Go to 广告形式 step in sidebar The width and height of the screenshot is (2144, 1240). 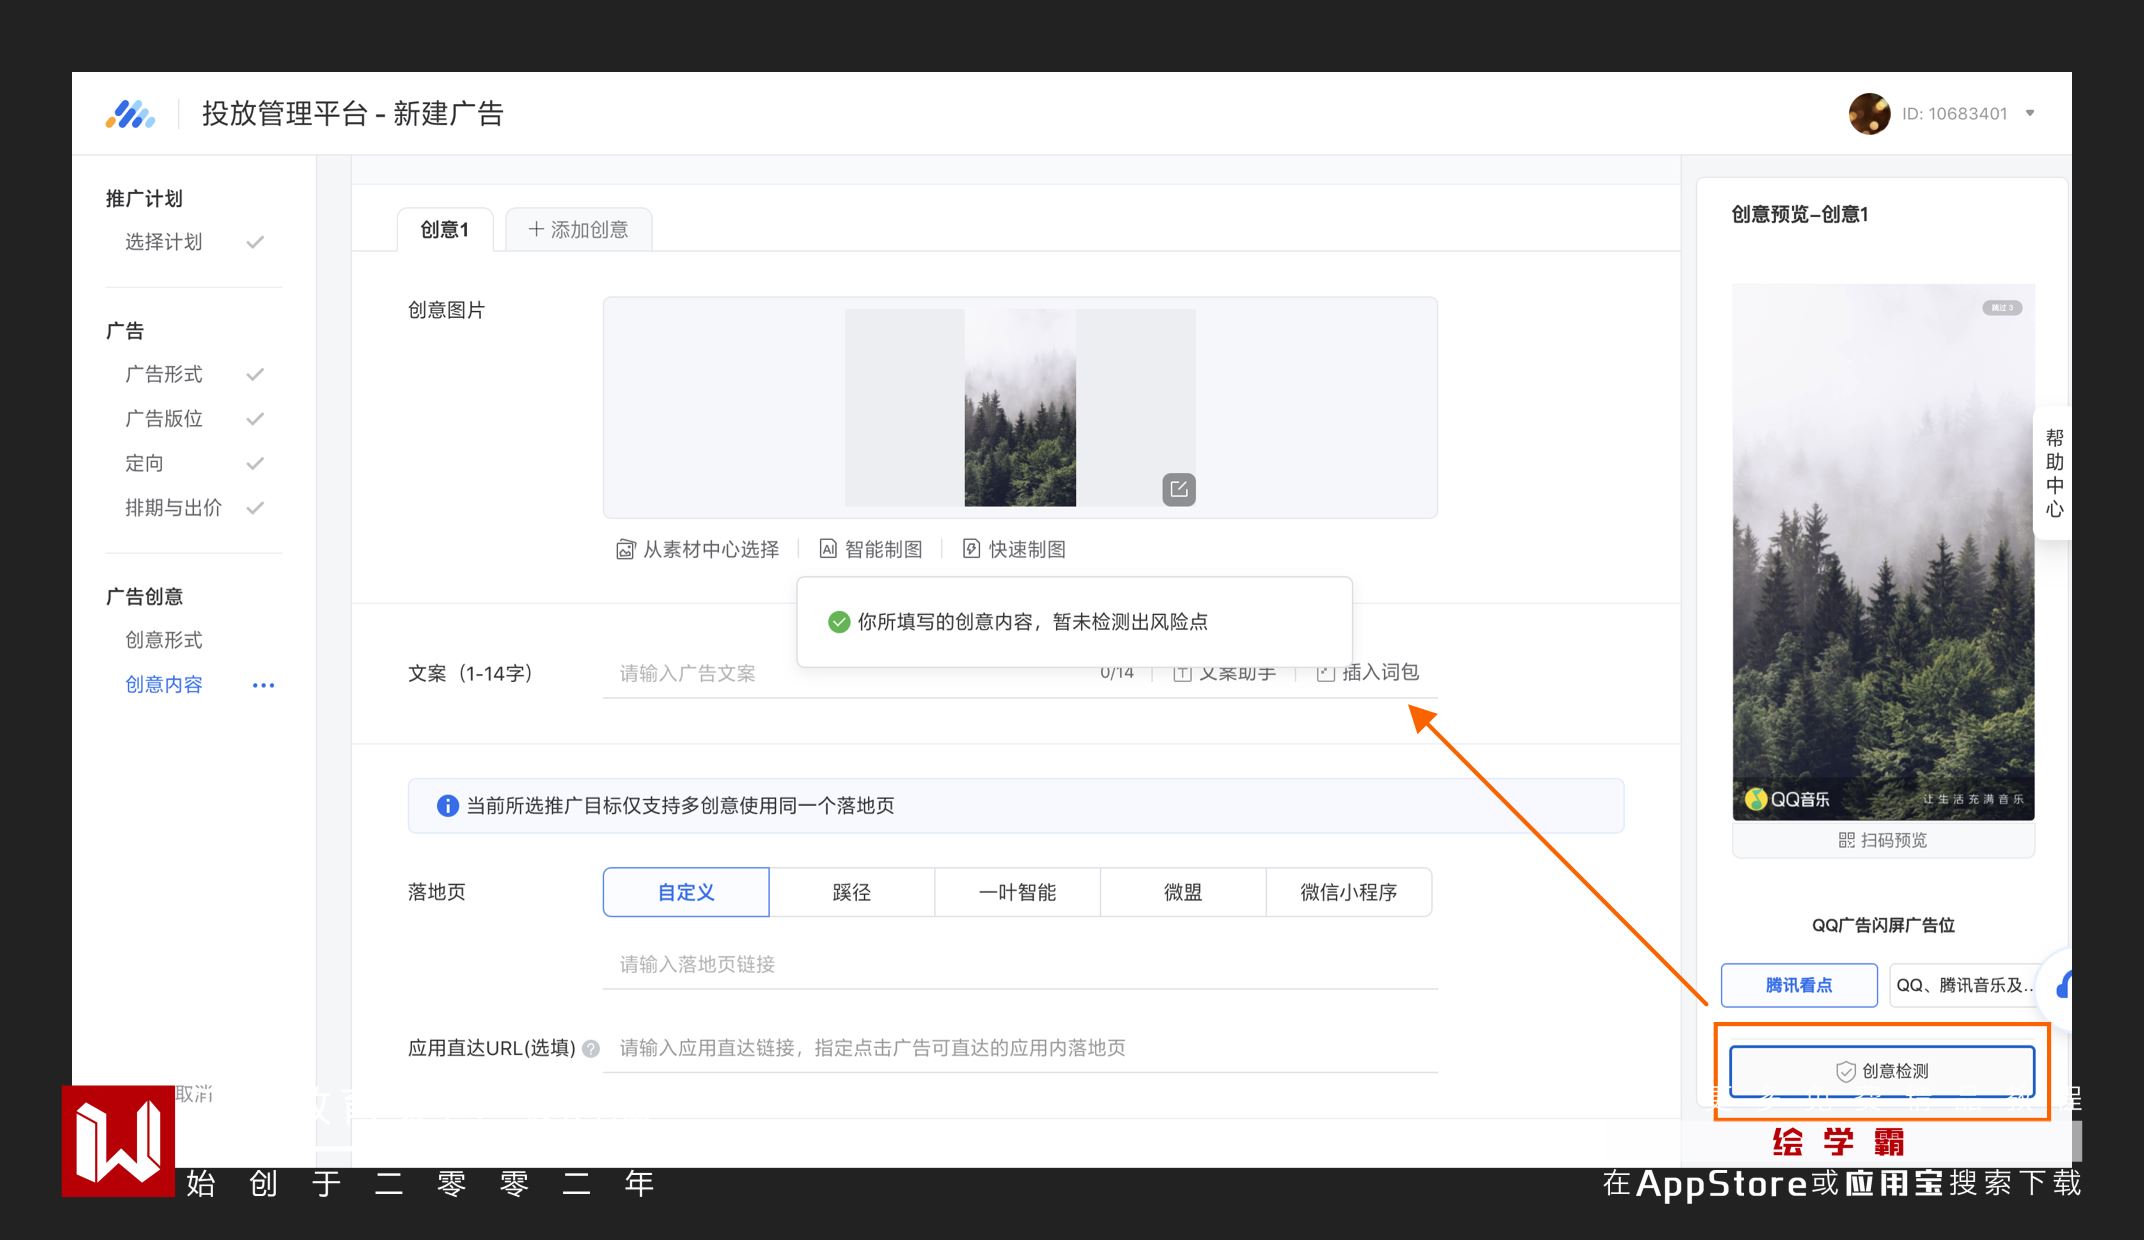[164, 374]
